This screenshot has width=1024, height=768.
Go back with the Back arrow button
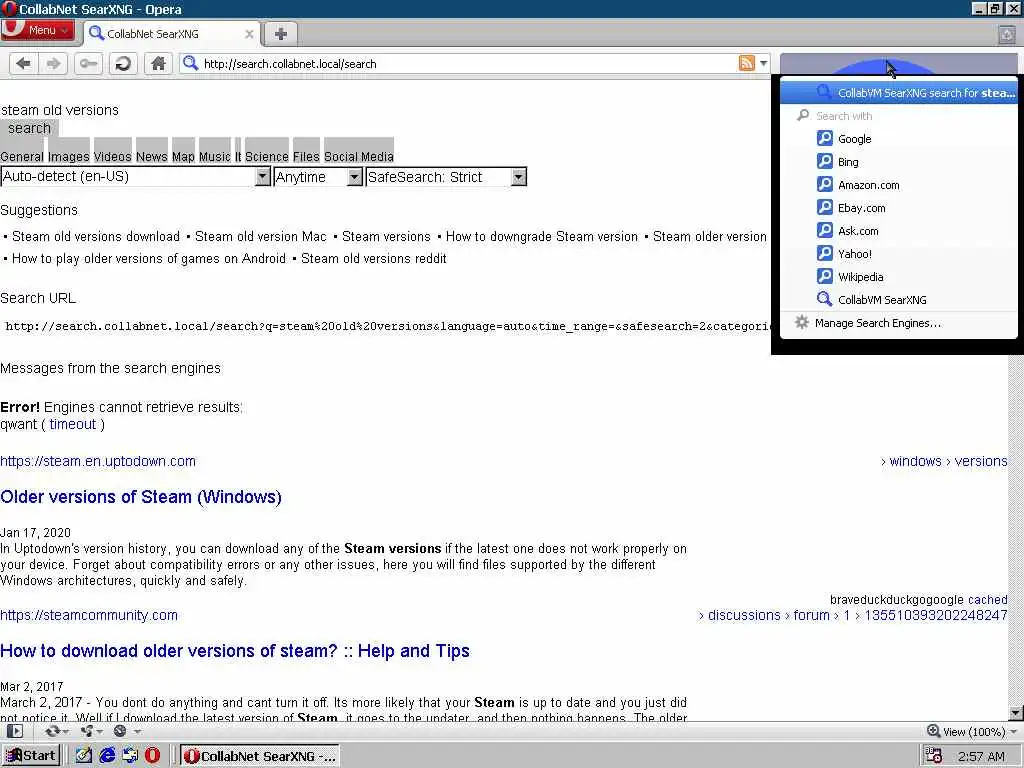tap(24, 63)
